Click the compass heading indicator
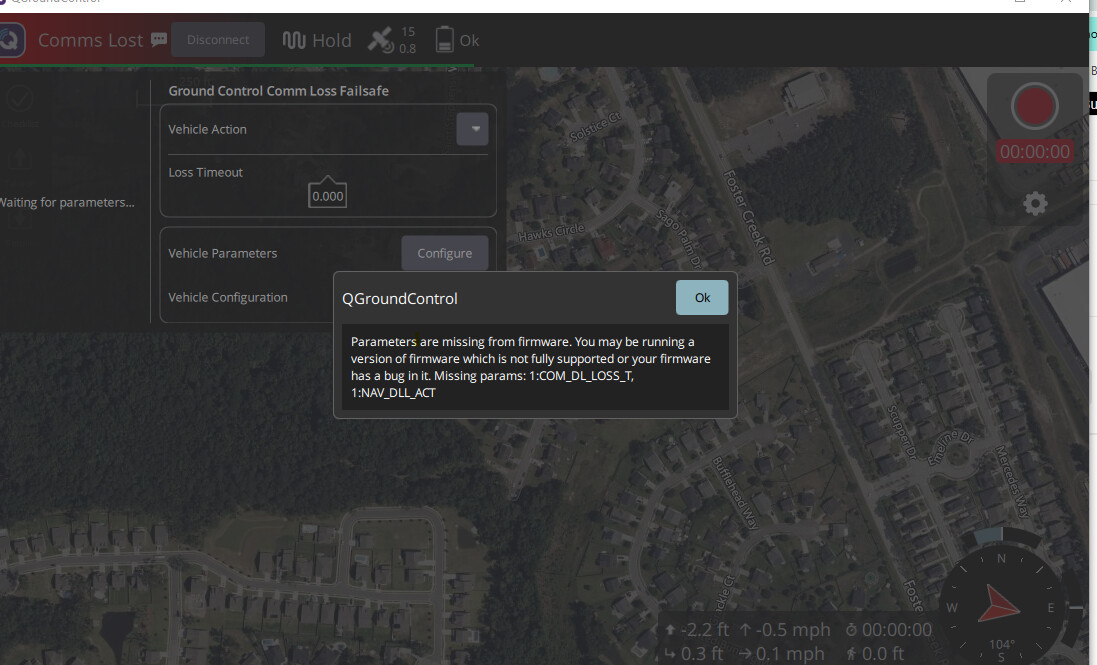Screen dimensions: 1097x665 click(1001, 604)
